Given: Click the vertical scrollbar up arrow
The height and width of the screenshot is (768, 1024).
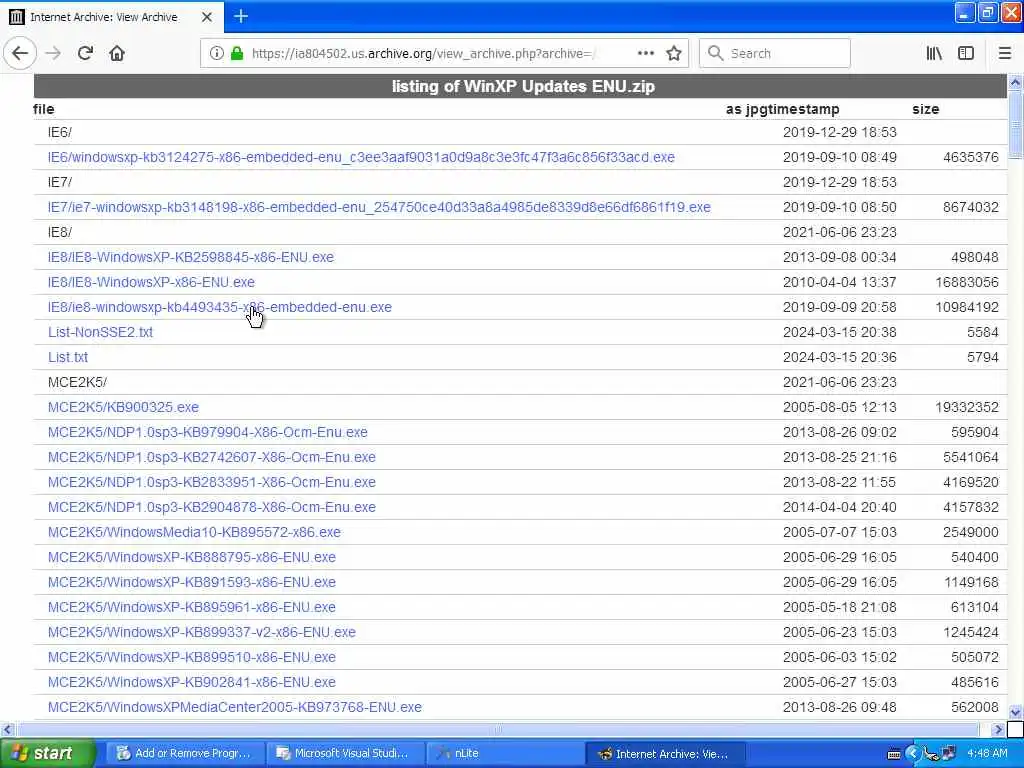Looking at the screenshot, I should click(1016, 82).
